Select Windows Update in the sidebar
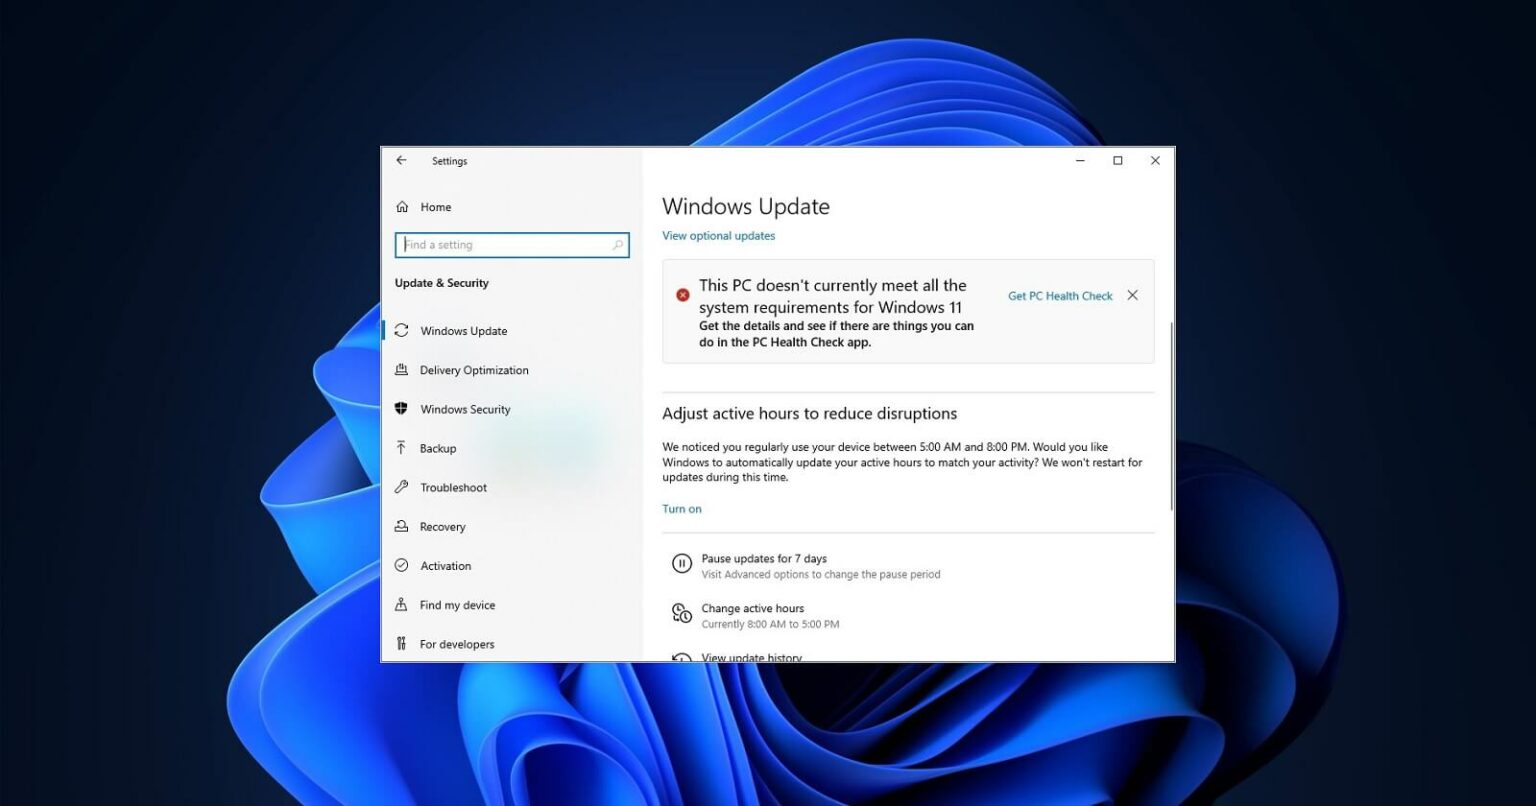Viewport: 1536px width, 806px height. [x=463, y=330]
